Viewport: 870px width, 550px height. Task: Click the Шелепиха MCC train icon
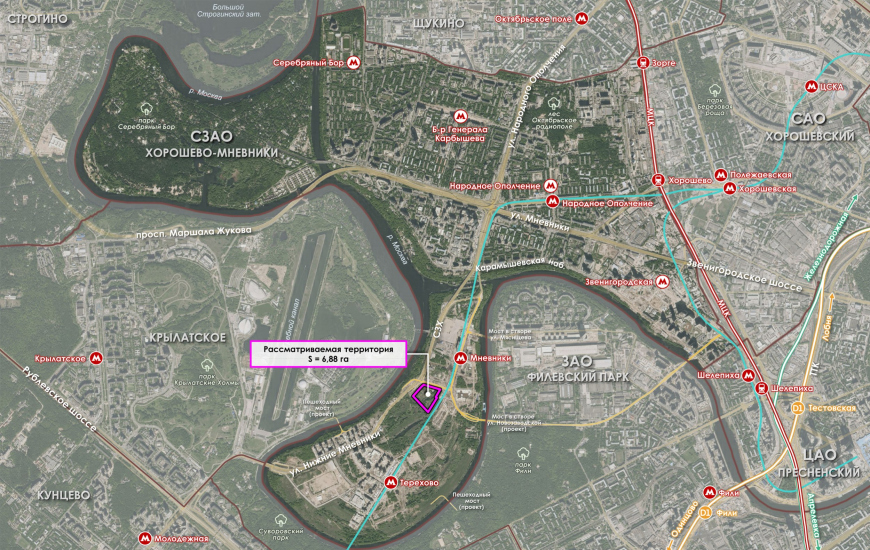pos(762,388)
